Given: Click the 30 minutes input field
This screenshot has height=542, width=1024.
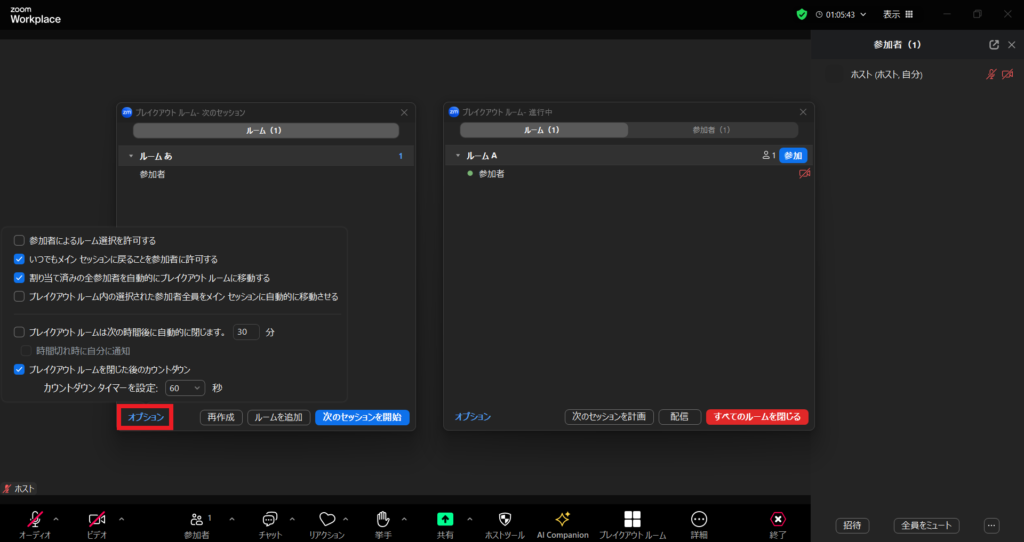Looking at the screenshot, I should click(x=245, y=332).
